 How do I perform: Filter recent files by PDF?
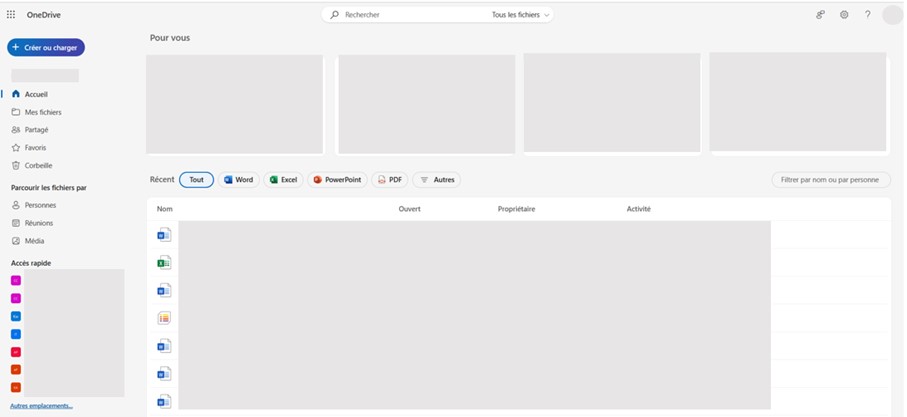click(x=389, y=180)
